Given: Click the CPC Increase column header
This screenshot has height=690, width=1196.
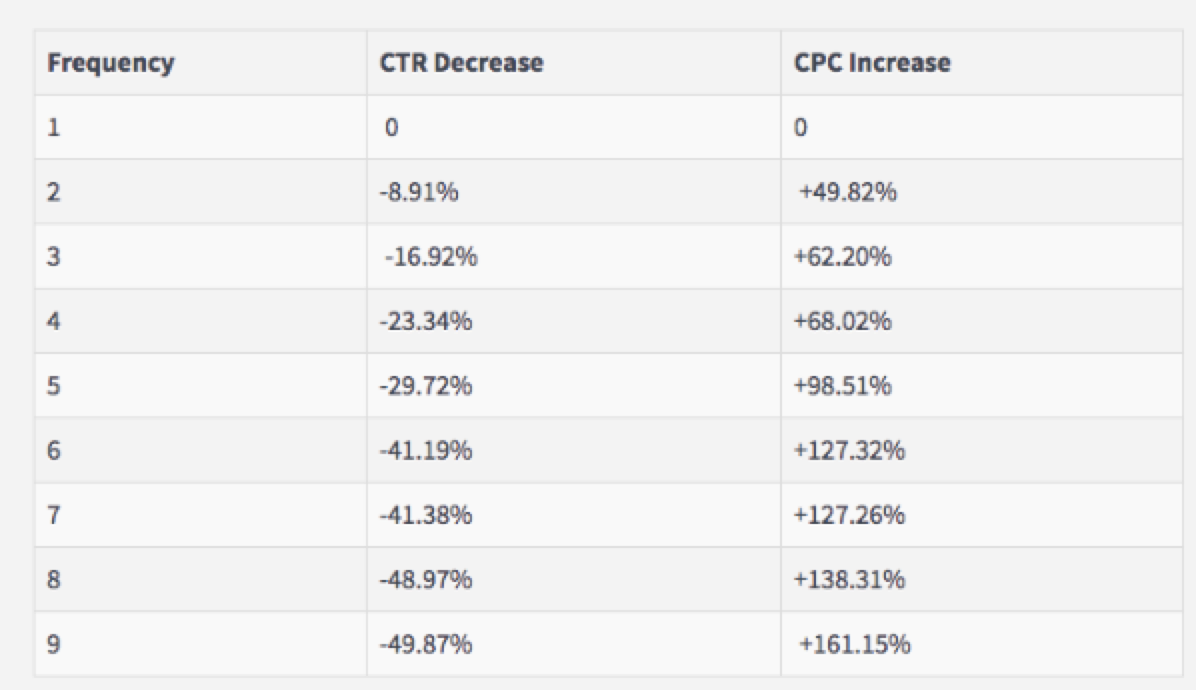Looking at the screenshot, I should (x=872, y=63).
